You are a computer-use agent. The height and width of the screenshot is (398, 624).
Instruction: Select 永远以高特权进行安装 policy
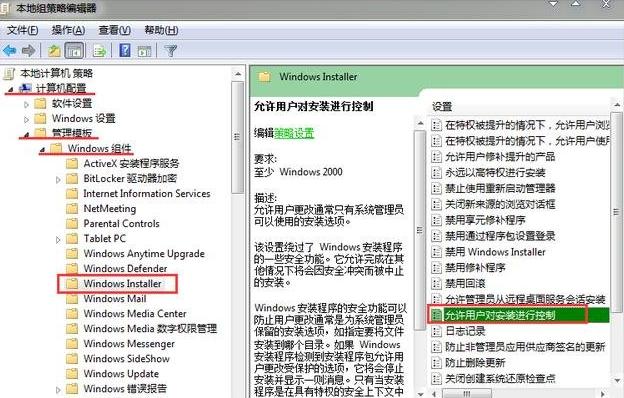click(x=495, y=173)
